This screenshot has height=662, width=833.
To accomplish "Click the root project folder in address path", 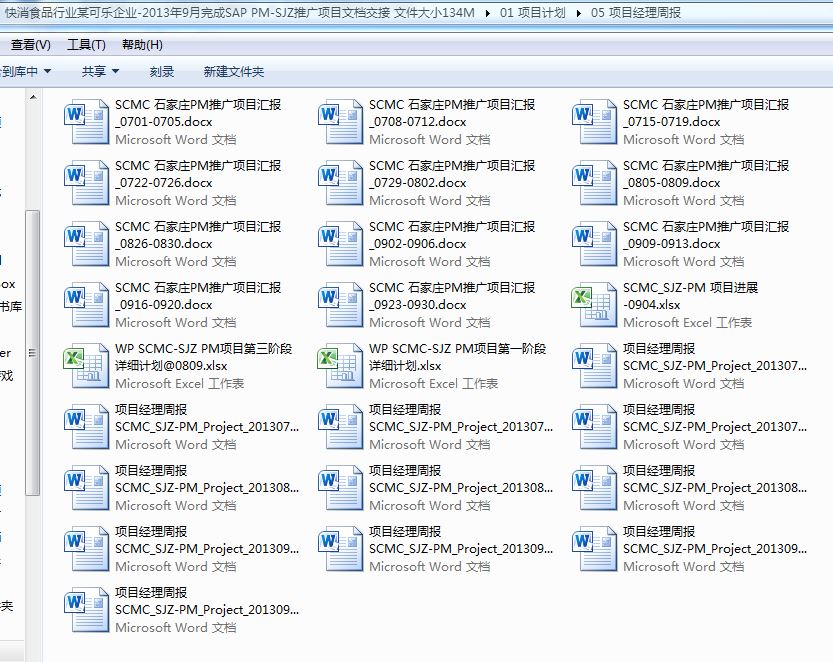I will coord(239,12).
